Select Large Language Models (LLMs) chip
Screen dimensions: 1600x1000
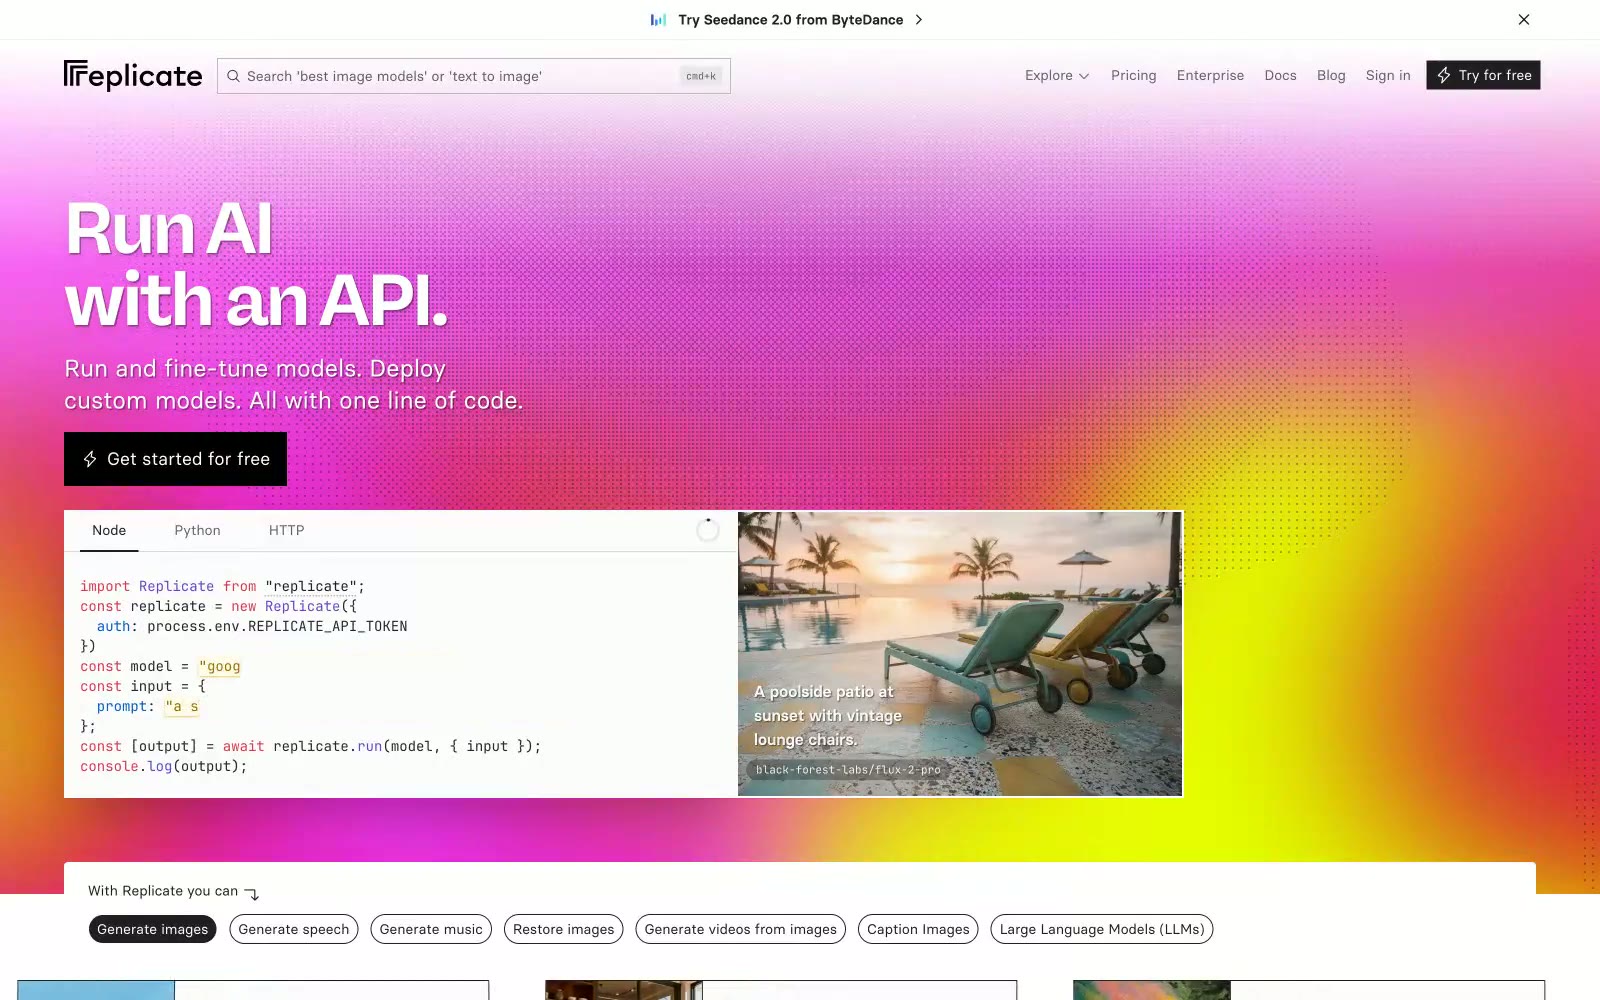[x=1102, y=929]
